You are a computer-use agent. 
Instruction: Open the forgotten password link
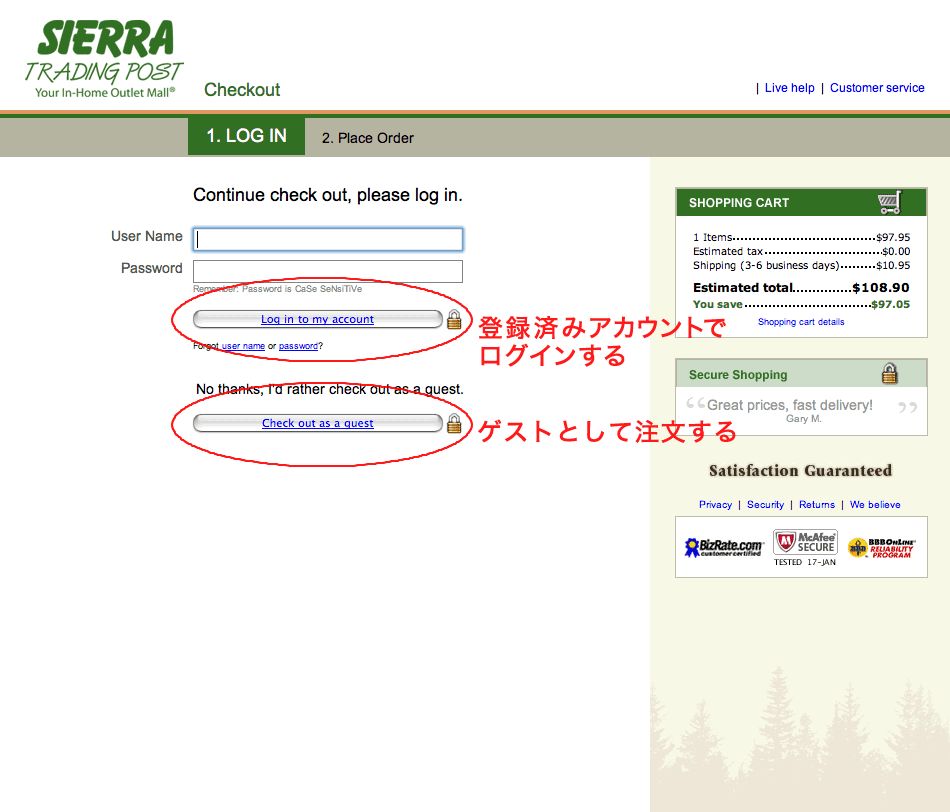click(298, 346)
